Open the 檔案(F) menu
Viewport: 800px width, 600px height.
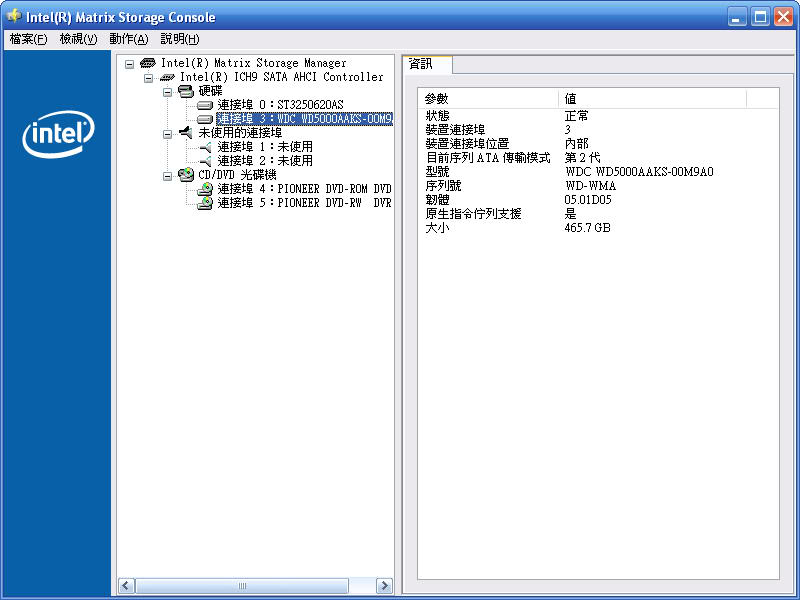(29, 39)
